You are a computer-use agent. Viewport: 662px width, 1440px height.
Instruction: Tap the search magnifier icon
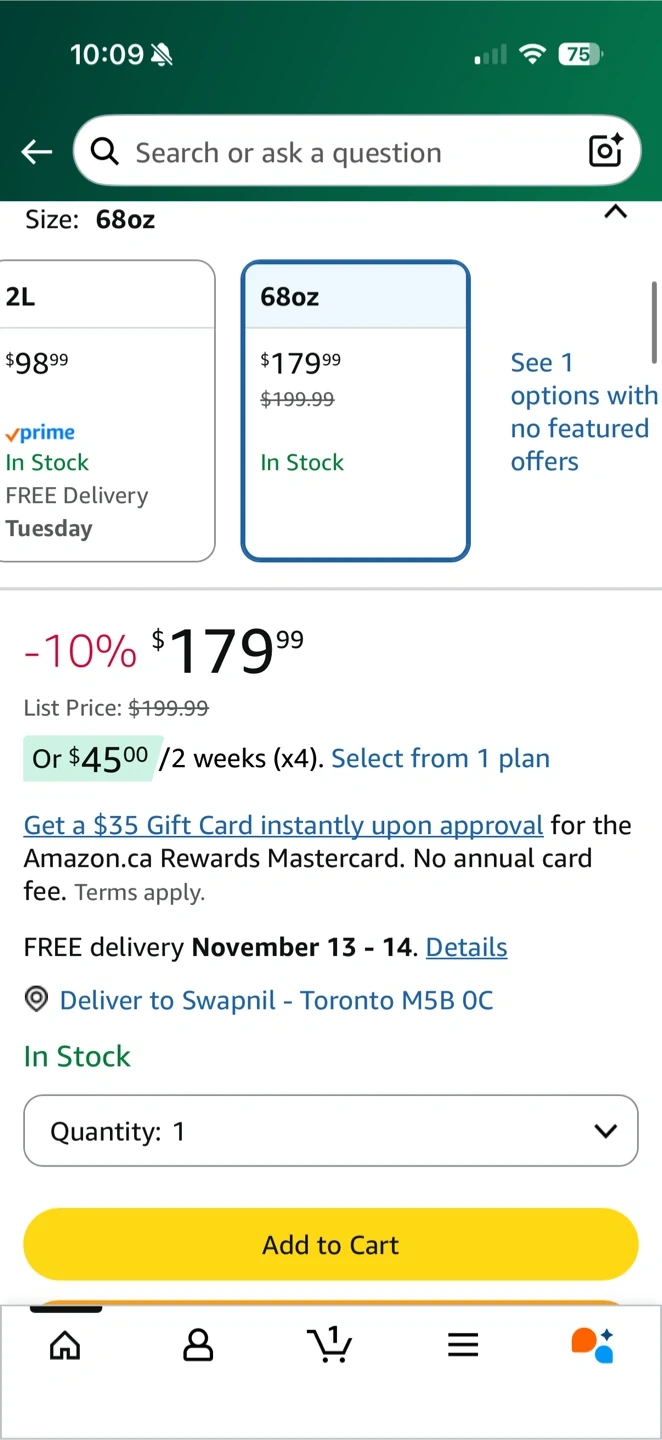tap(104, 152)
